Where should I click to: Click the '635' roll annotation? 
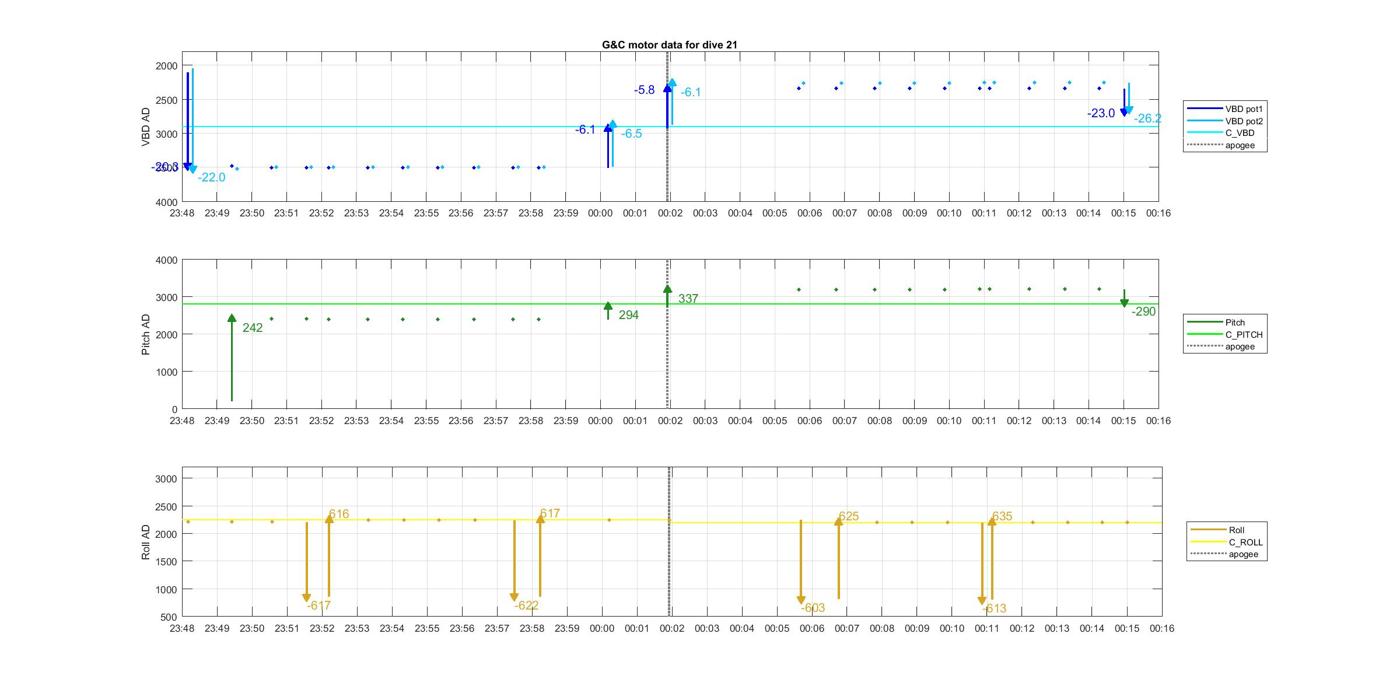pyautogui.click(x=1002, y=517)
